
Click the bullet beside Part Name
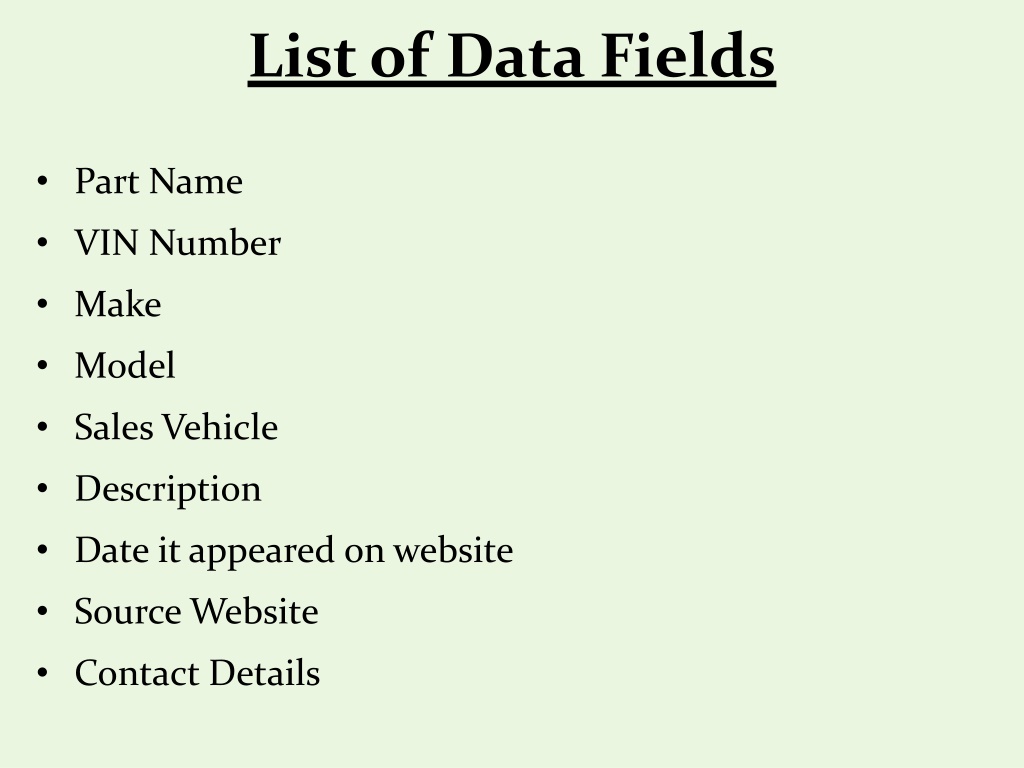click(42, 181)
